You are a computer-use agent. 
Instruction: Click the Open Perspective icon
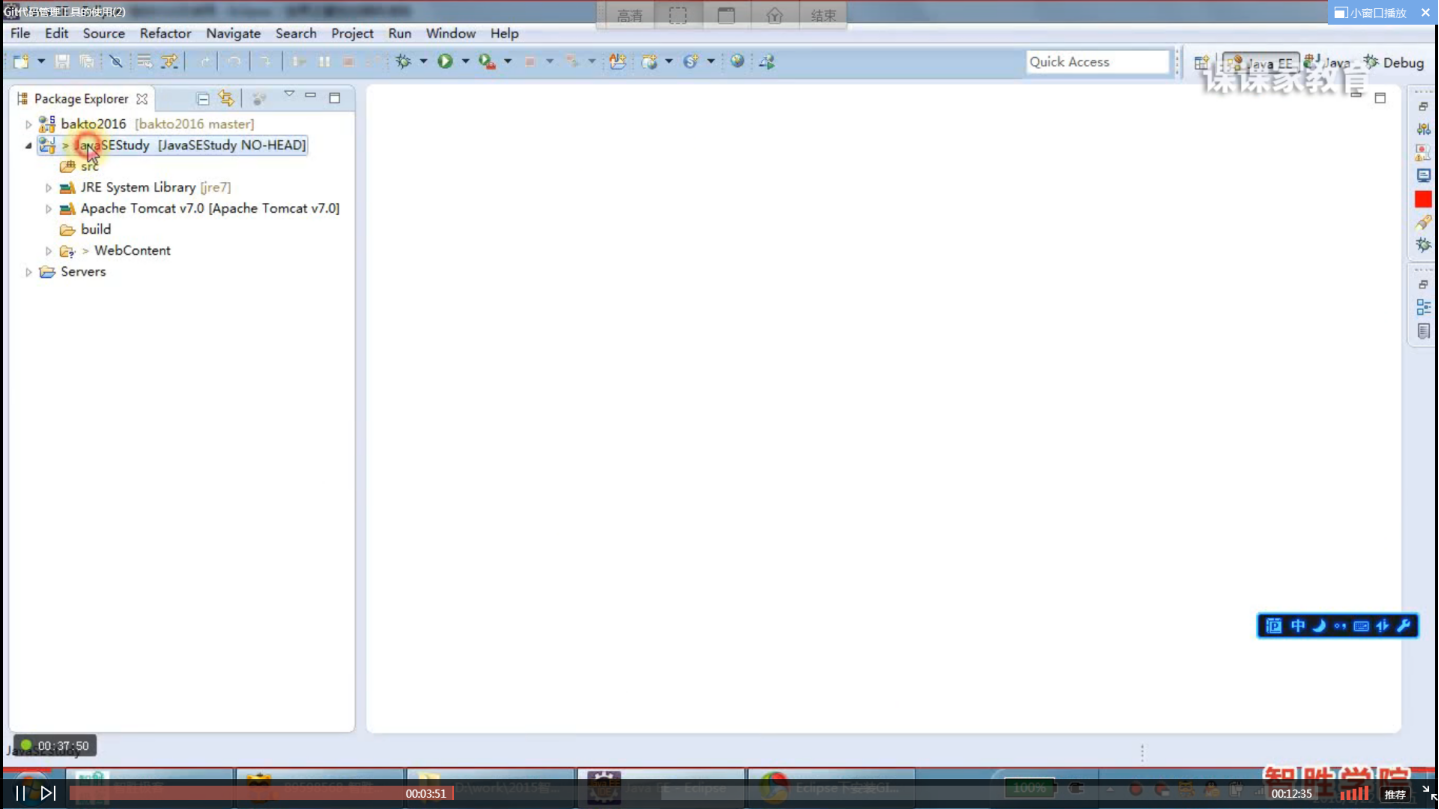point(1201,63)
